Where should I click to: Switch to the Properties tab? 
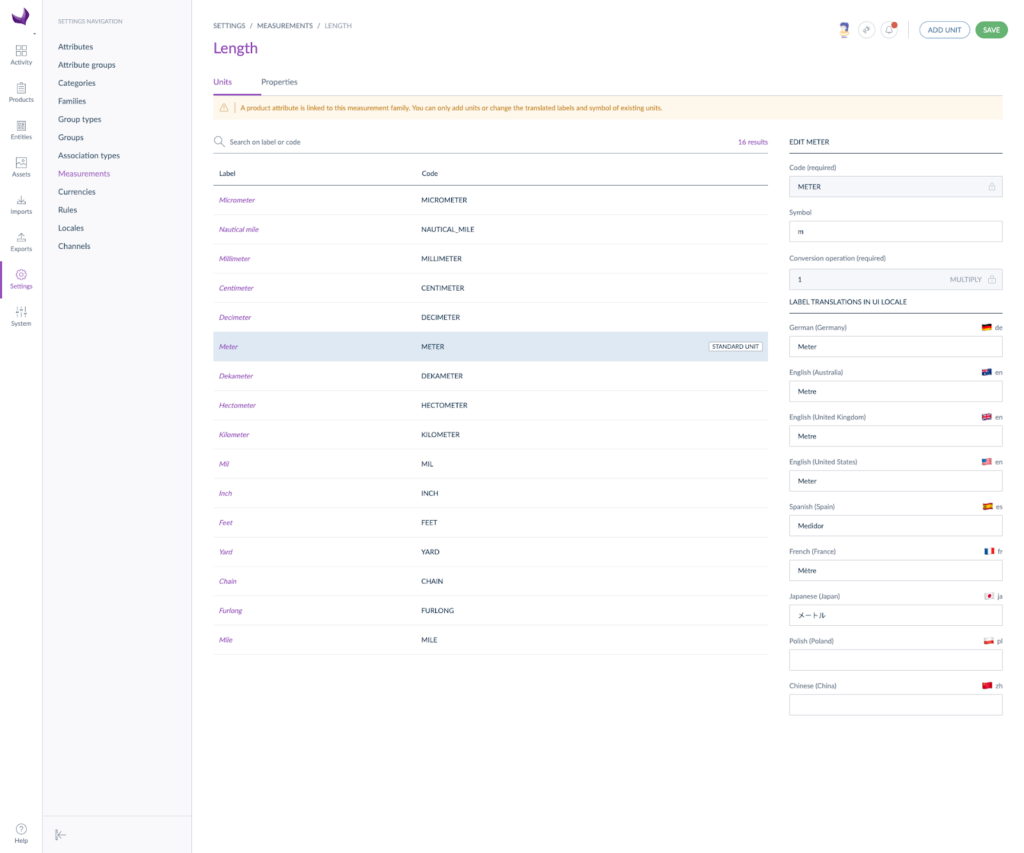point(279,82)
